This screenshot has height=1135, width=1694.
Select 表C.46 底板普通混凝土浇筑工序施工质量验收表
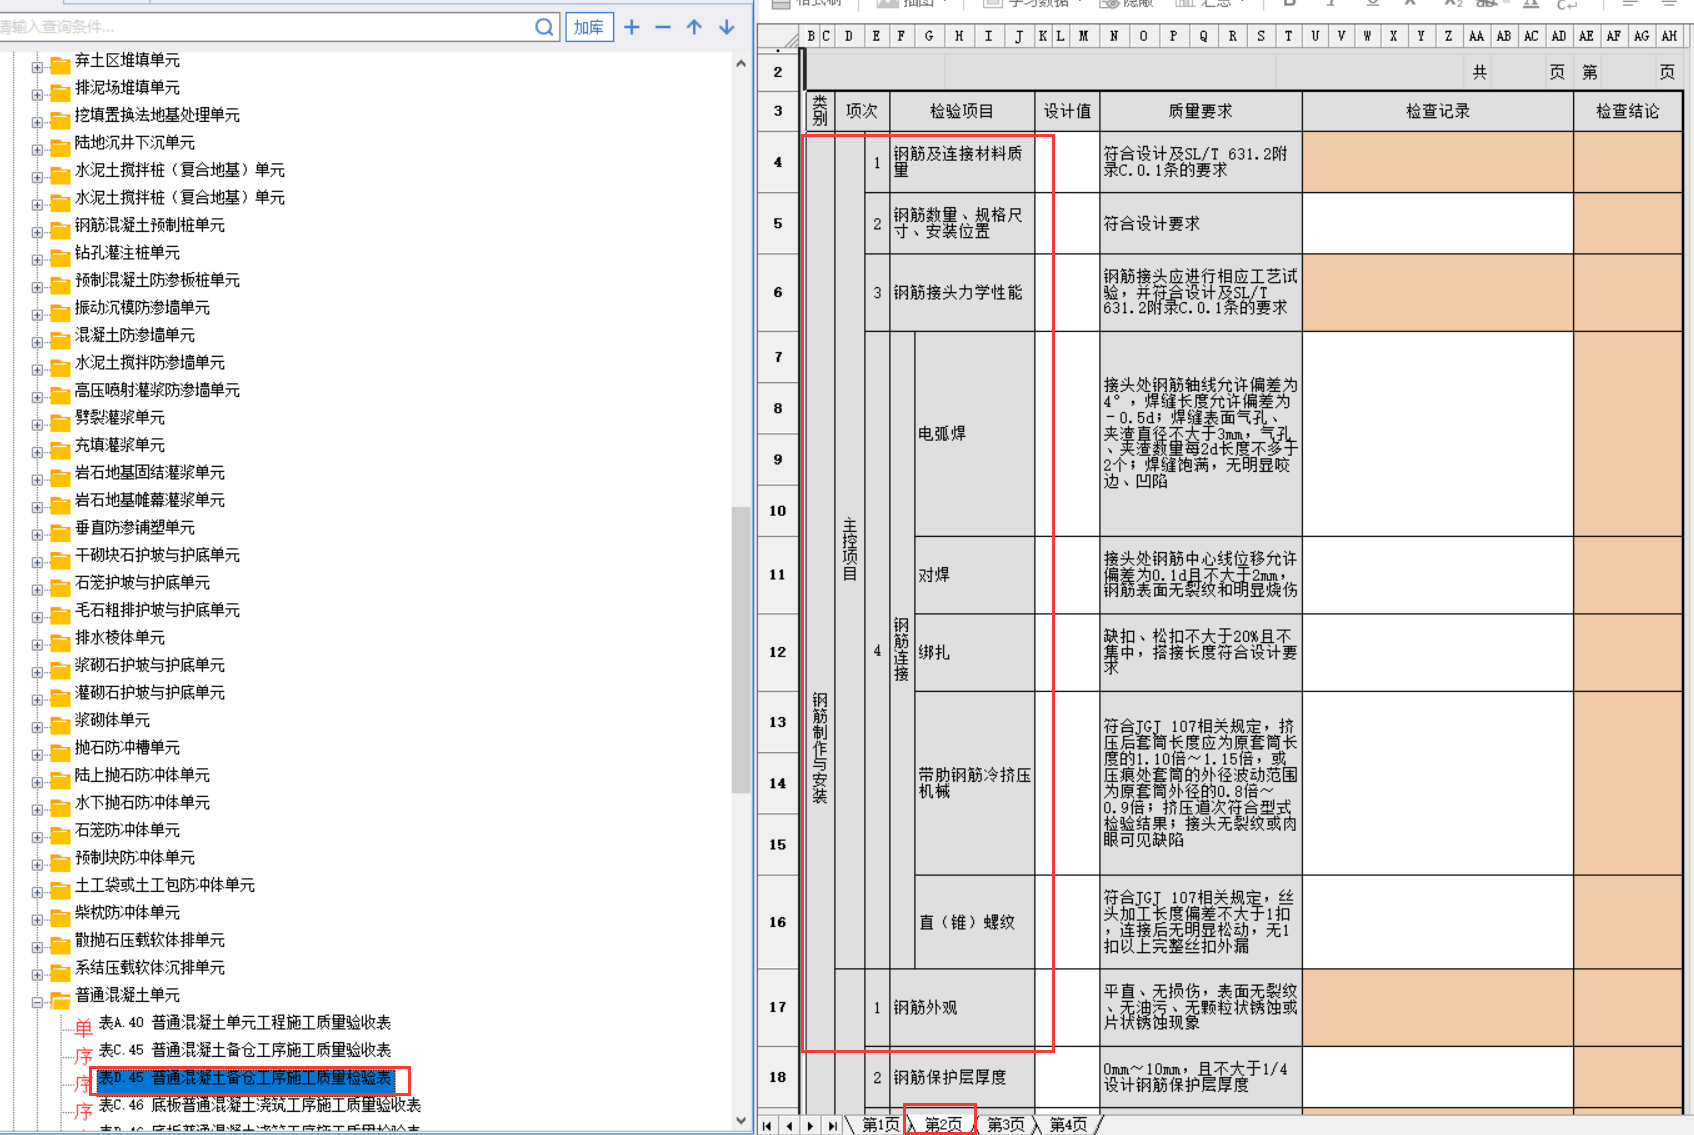point(259,1105)
